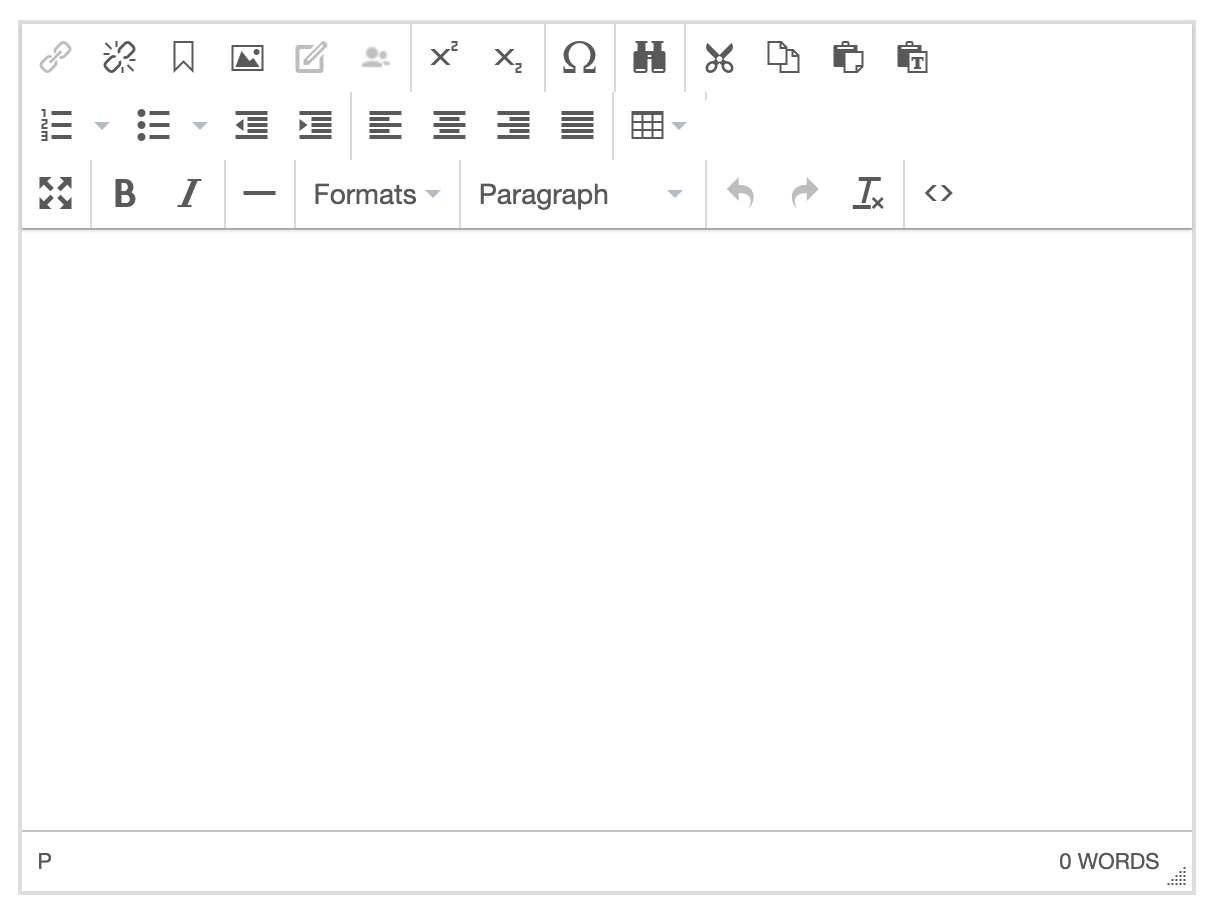Click the Paste as text icon

pyautogui.click(x=911, y=58)
